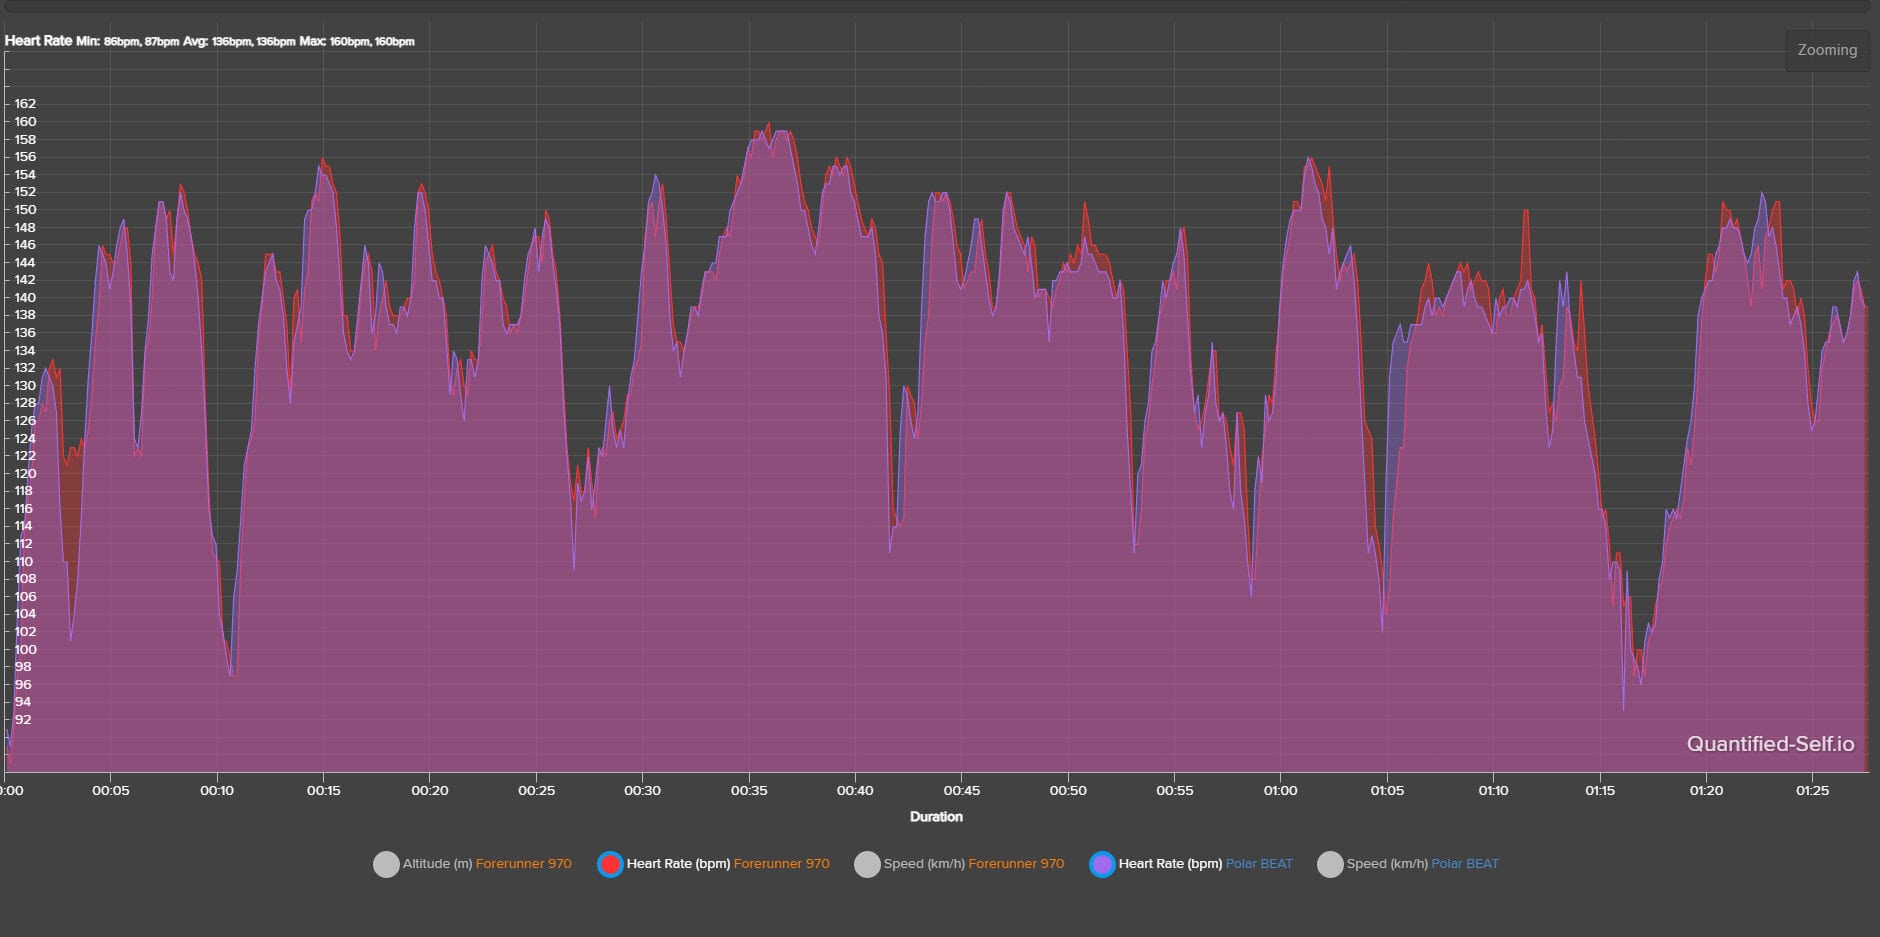Click the 00:35 duration axis tick
This screenshot has height=937, width=1880.
749,791
